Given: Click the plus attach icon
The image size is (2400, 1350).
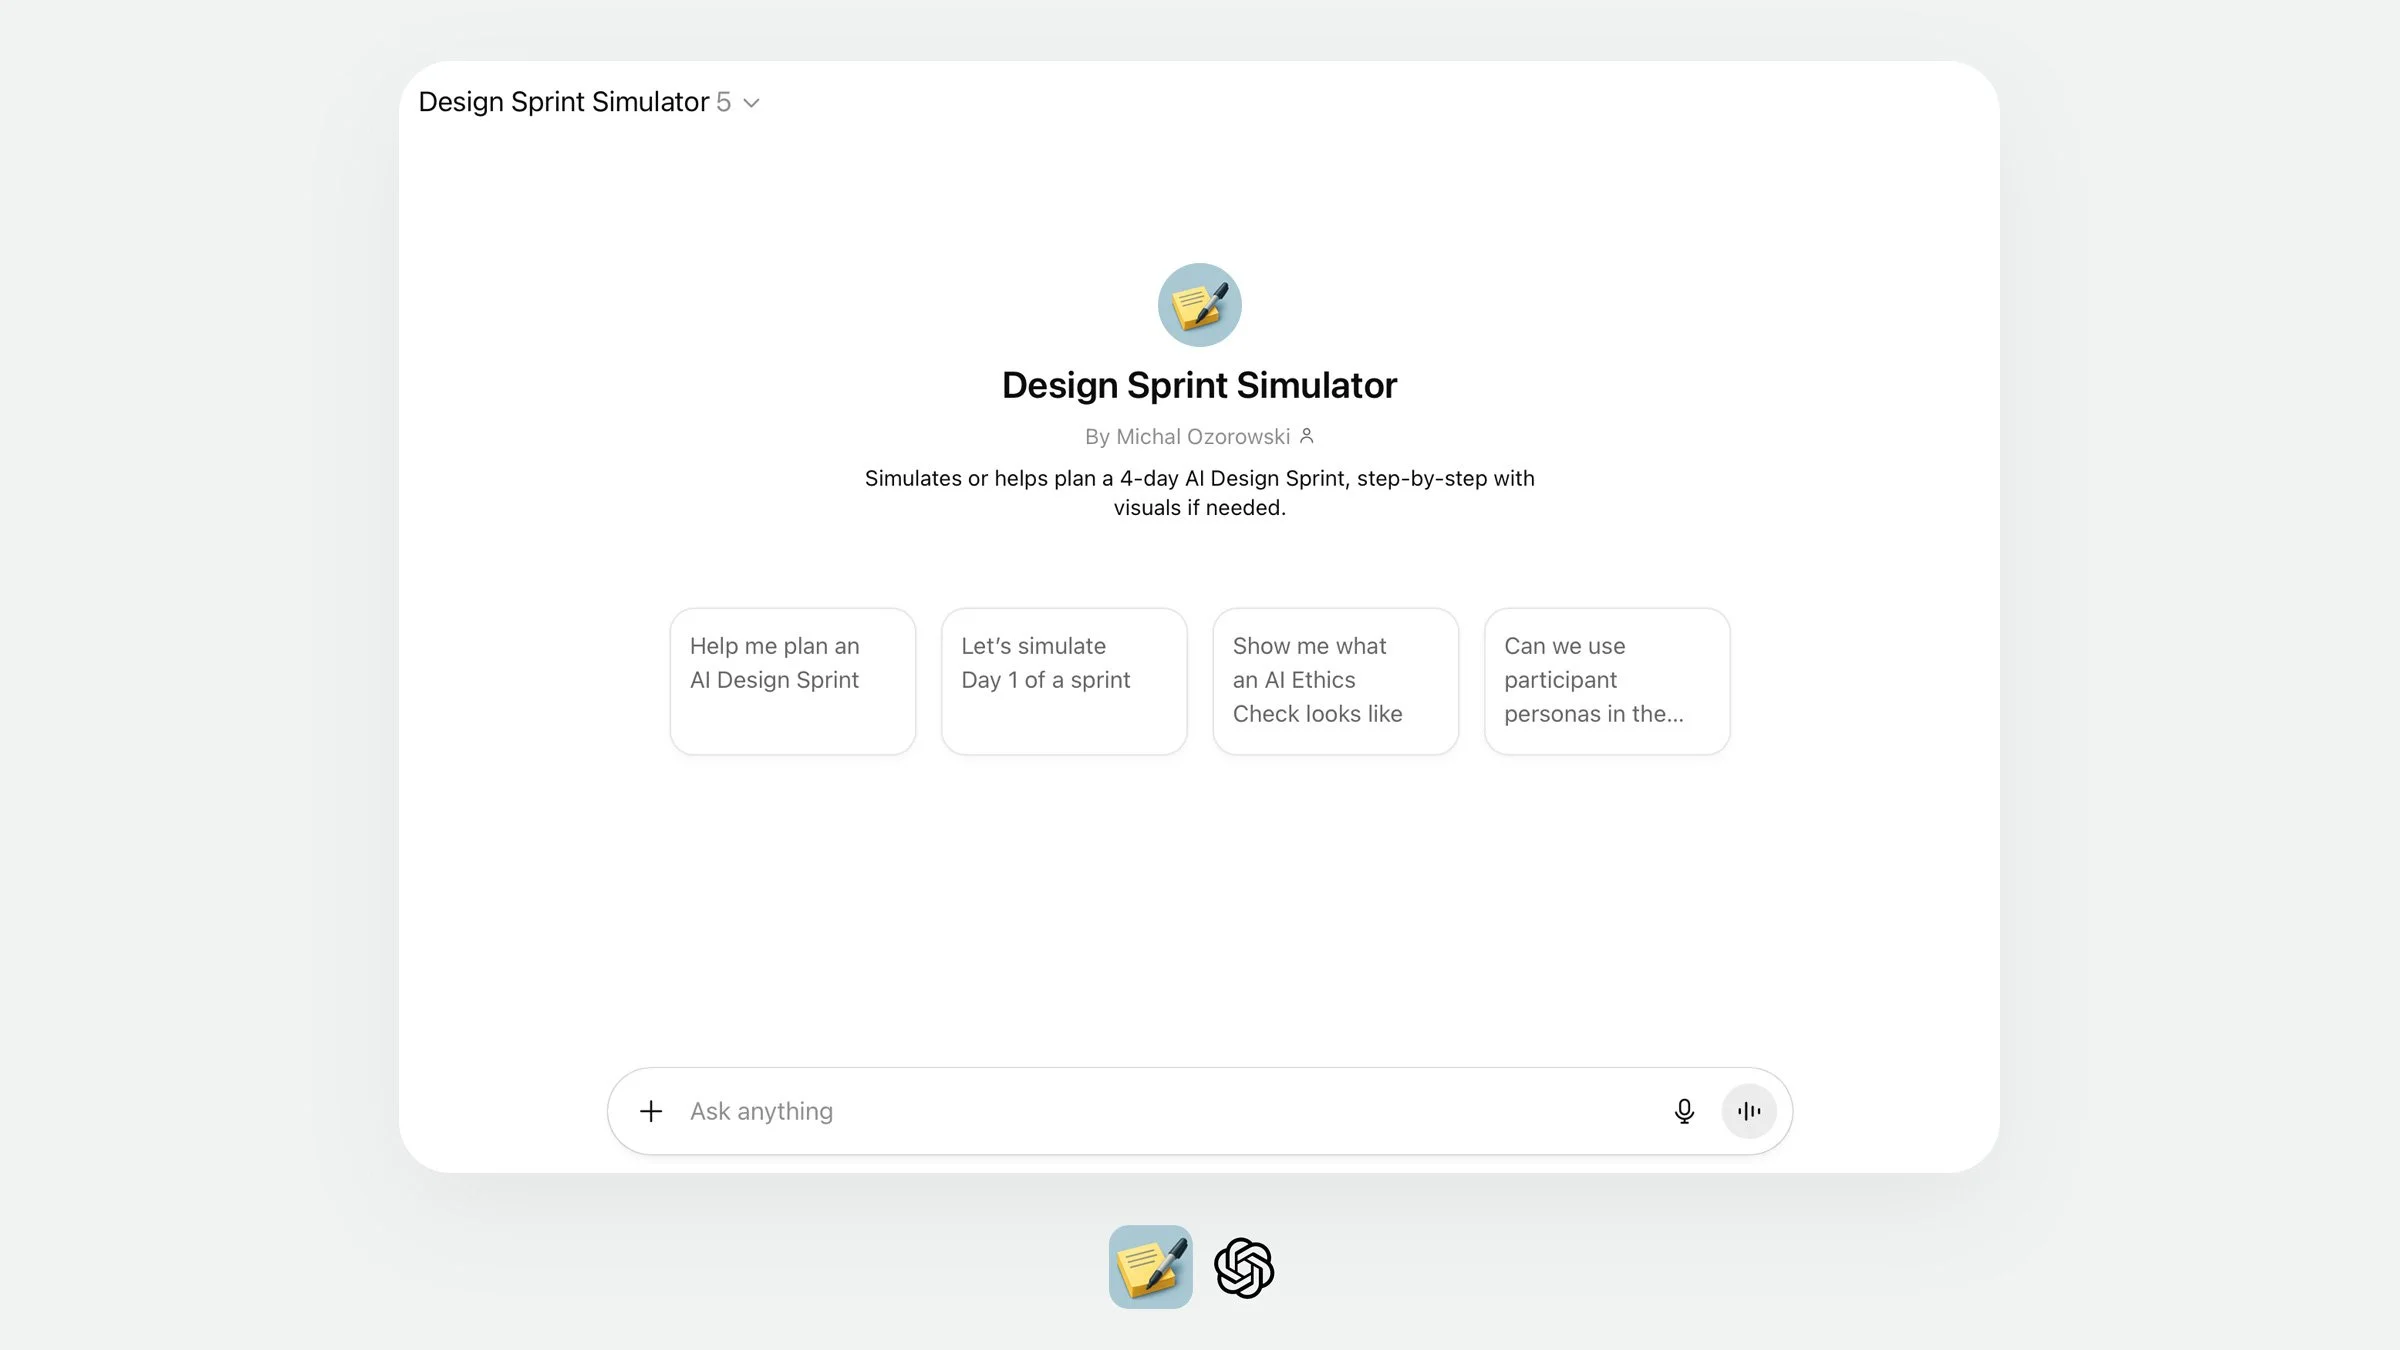Looking at the screenshot, I should [x=651, y=1111].
